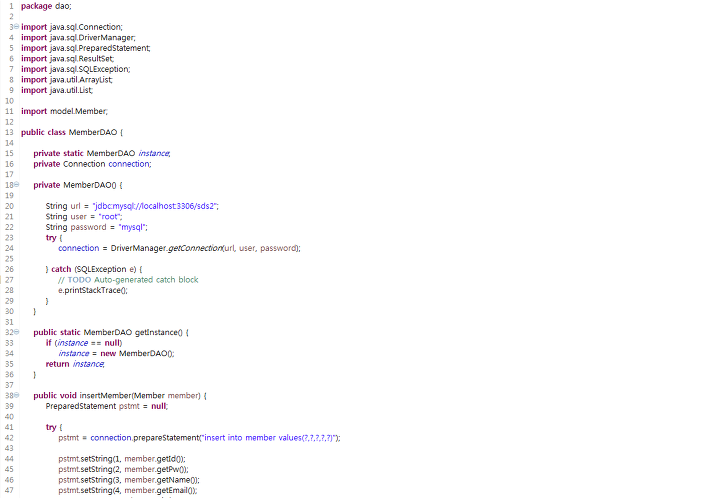
Task: Click 'if (instance == null)' condition
Action: click(x=84, y=343)
